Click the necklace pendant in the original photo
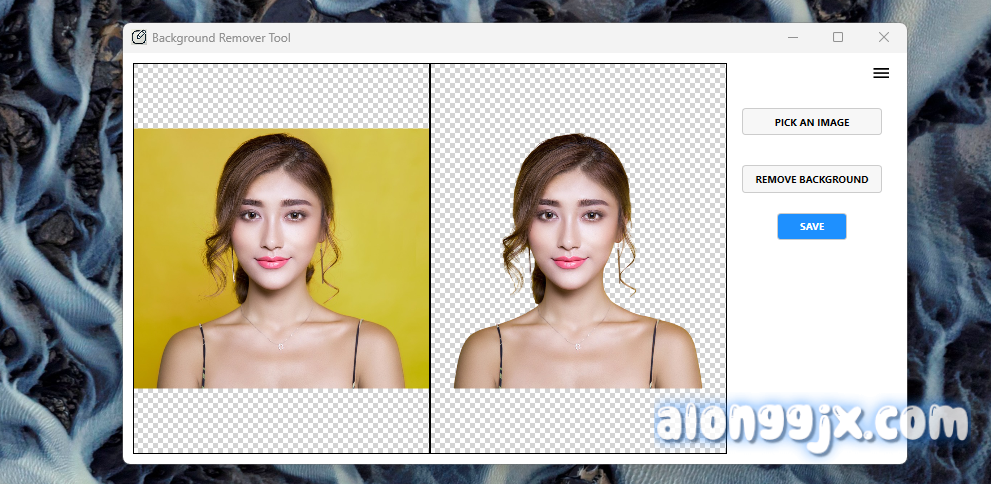 click(282, 346)
